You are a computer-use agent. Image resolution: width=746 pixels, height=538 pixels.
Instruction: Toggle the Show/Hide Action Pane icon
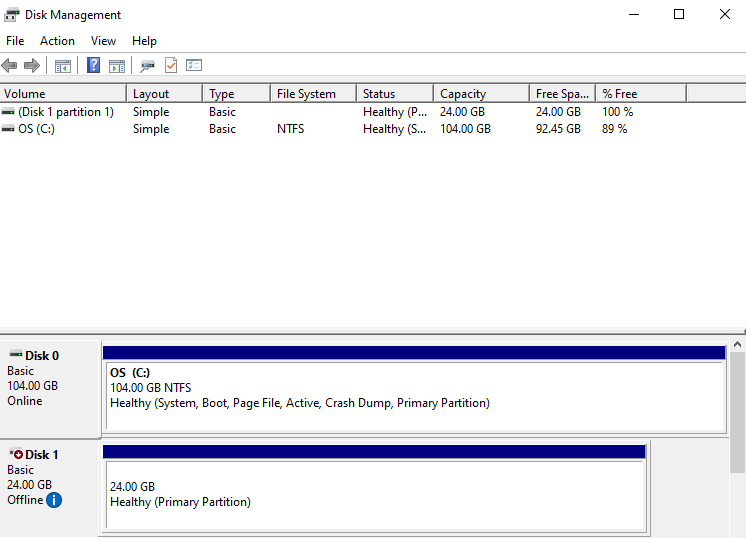pyautogui.click(x=117, y=66)
